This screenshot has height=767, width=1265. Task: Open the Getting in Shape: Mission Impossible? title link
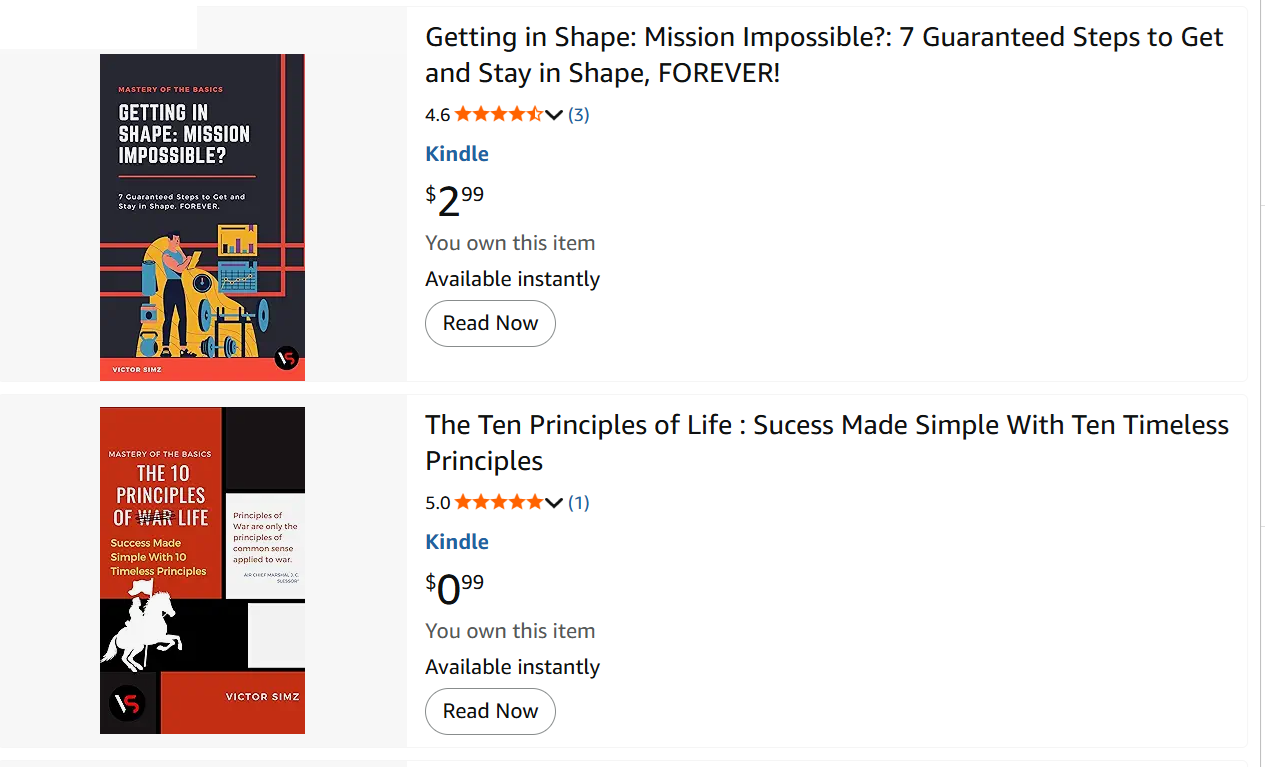click(823, 55)
